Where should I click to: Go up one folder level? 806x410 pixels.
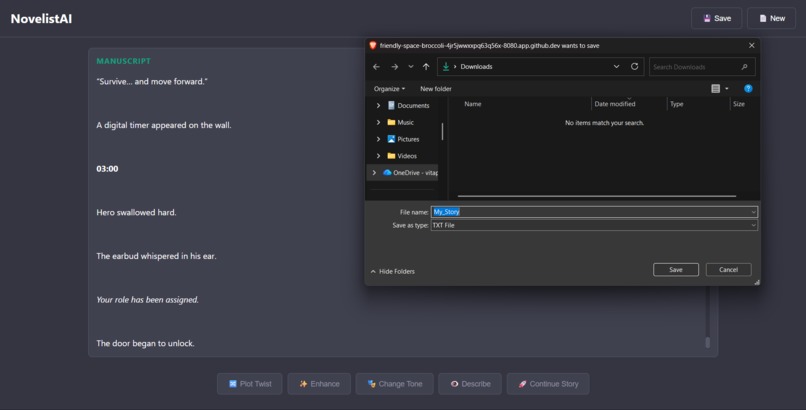(426, 67)
